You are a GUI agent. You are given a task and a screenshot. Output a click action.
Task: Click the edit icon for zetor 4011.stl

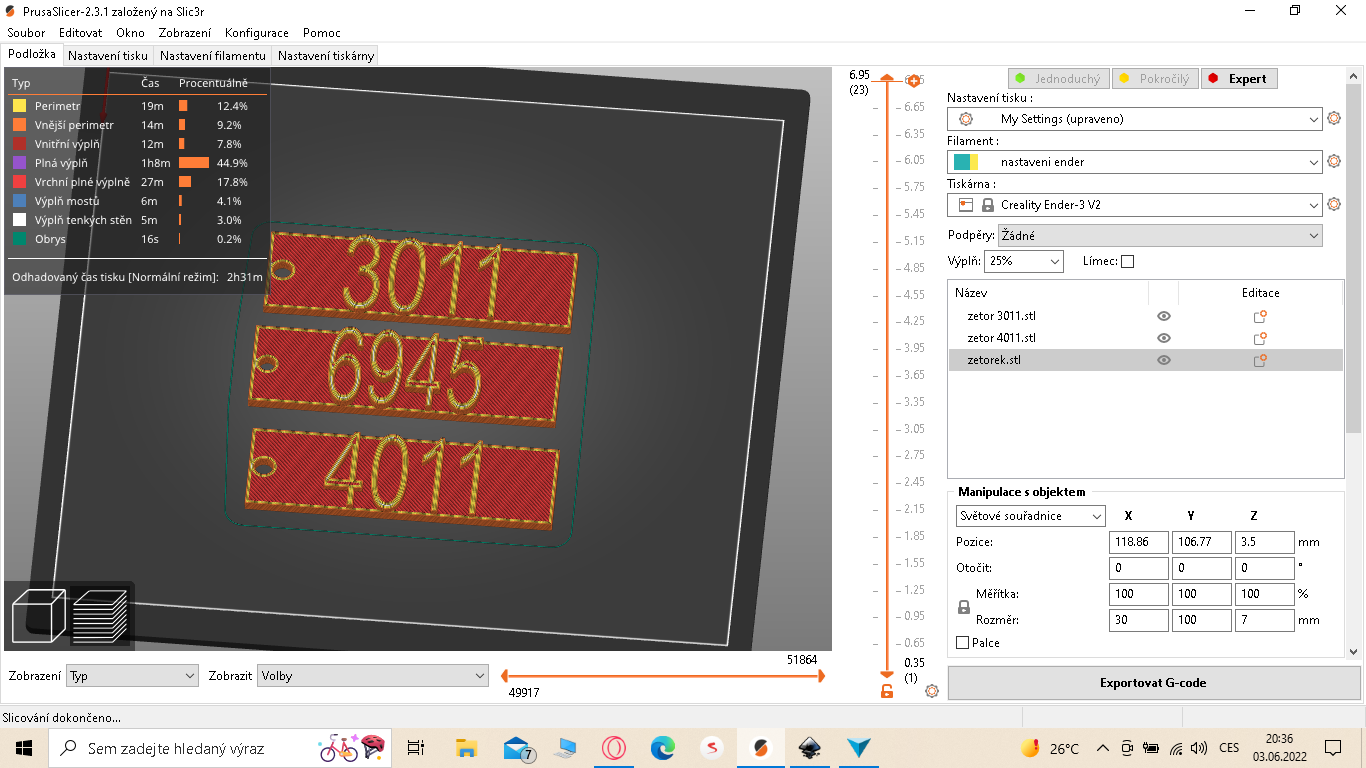(x=1260, y=338)
